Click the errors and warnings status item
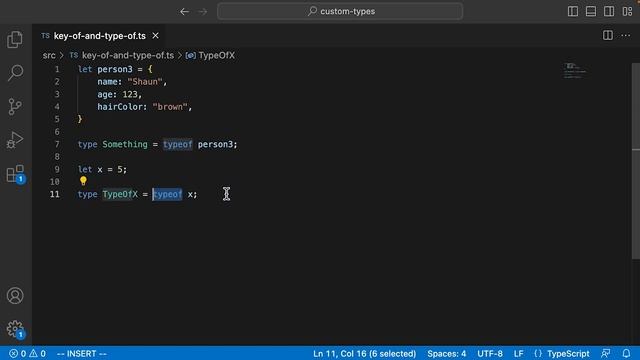Image resolution: width=640 pixels, height=360 pixels. click(x=27, y=353)
